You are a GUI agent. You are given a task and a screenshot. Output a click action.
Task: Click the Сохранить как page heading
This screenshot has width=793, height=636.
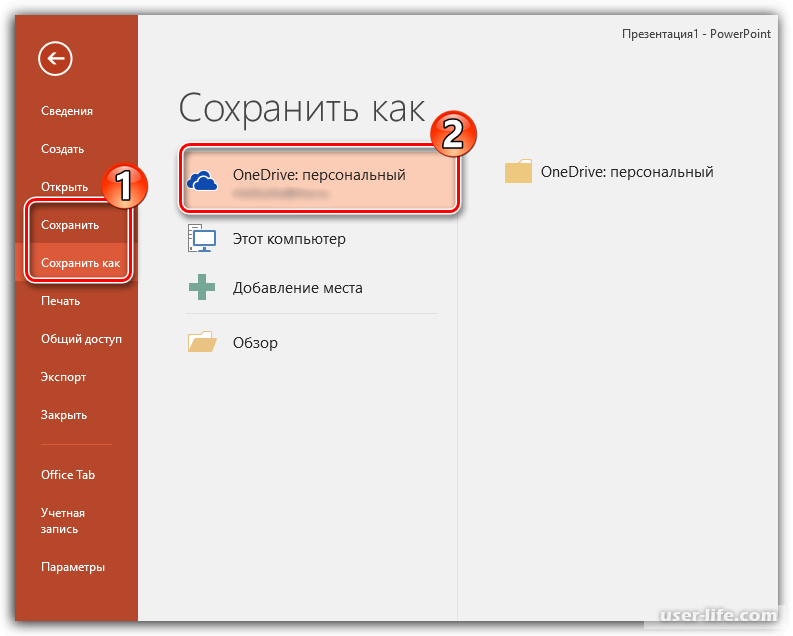pos(302,109)
